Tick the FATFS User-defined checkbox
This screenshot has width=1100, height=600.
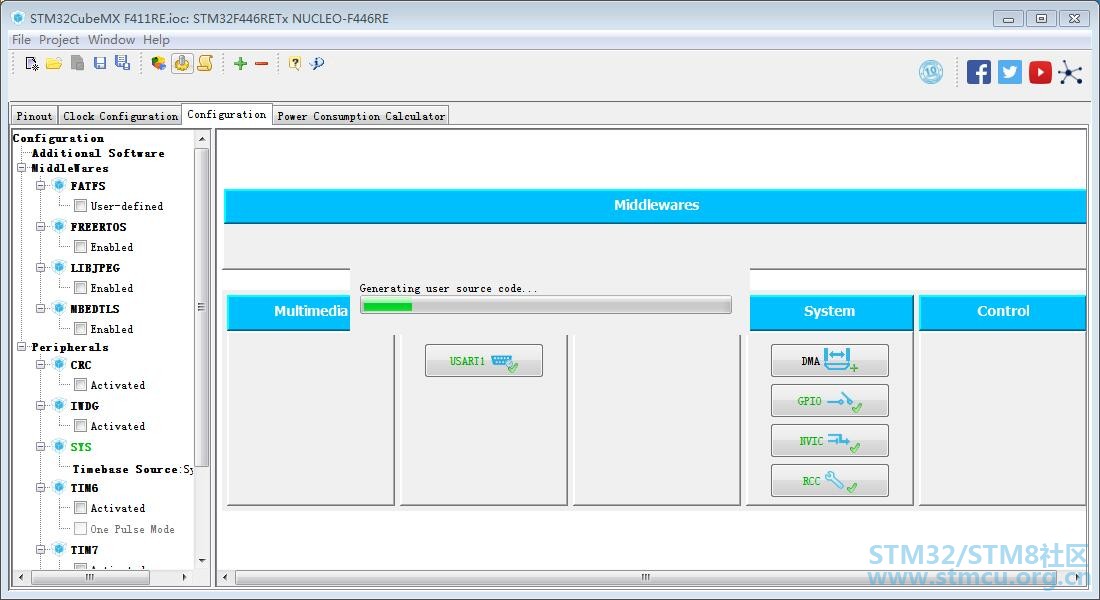[81, 206]
